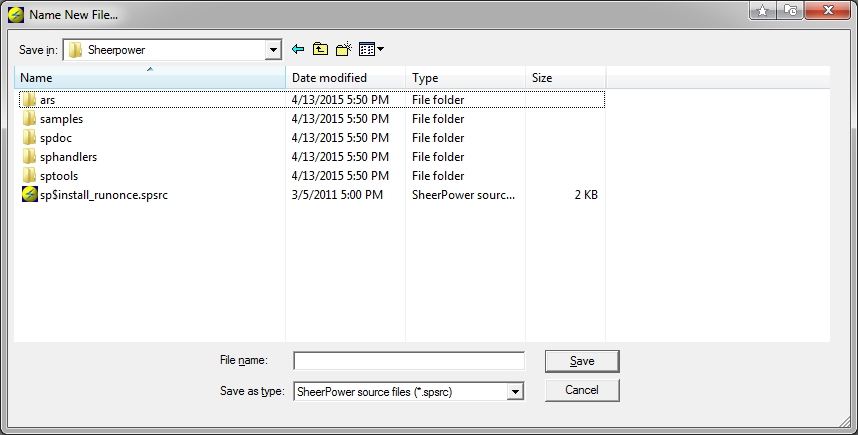Select the samples folder

[312, 119]
